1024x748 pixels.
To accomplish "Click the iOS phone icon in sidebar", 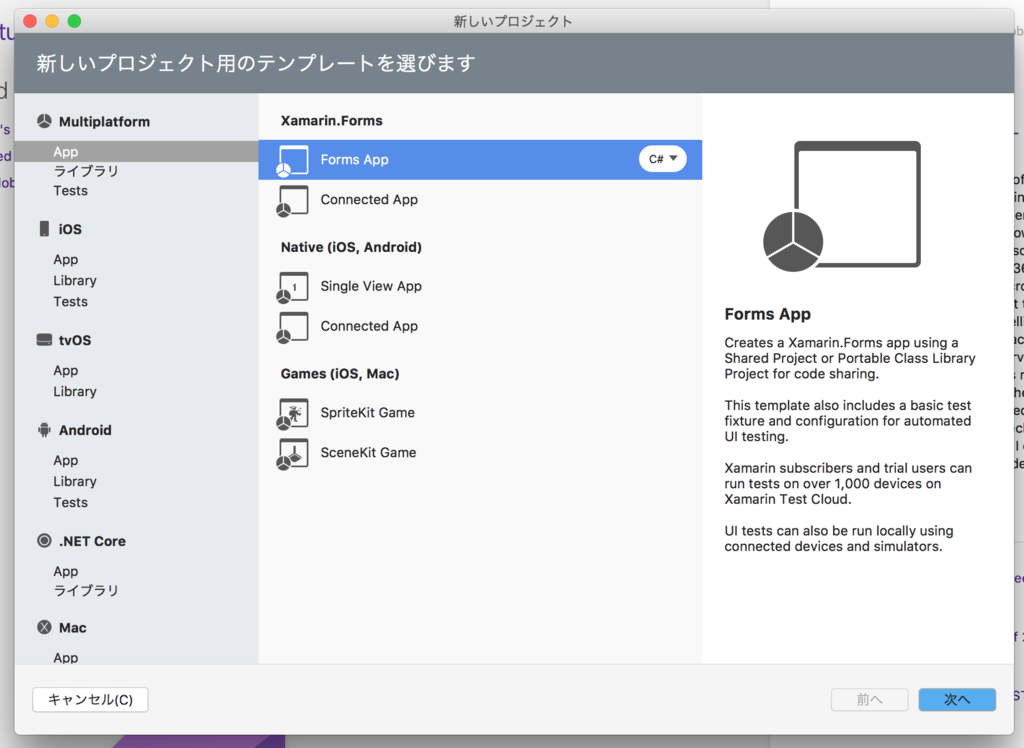I will coord(44,229).
